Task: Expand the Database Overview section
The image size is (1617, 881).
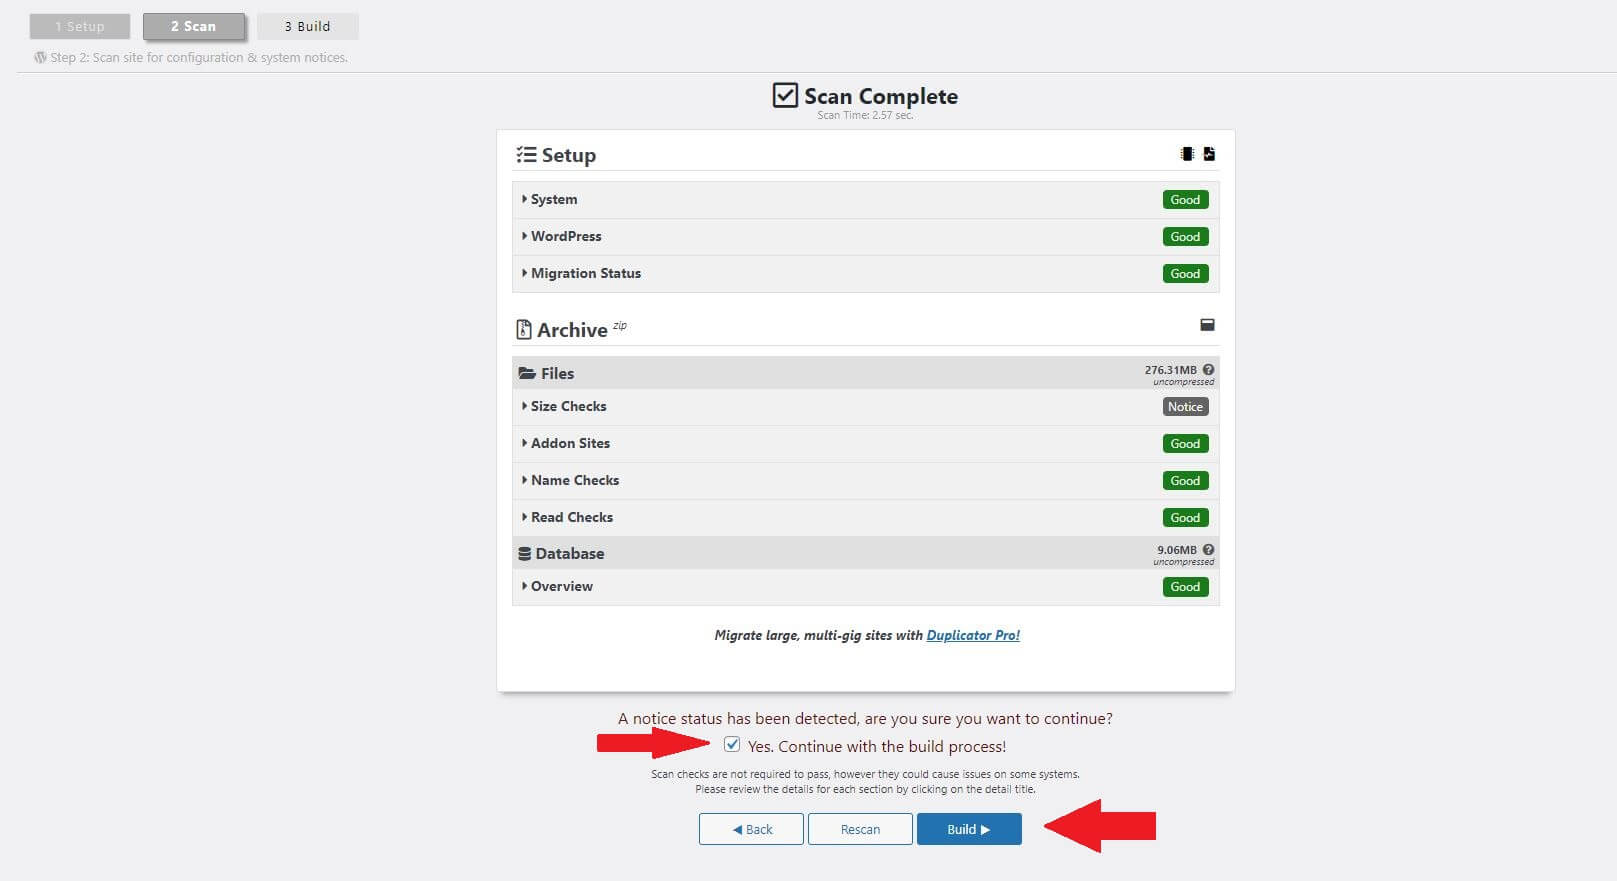Action: tap(560, 587)
